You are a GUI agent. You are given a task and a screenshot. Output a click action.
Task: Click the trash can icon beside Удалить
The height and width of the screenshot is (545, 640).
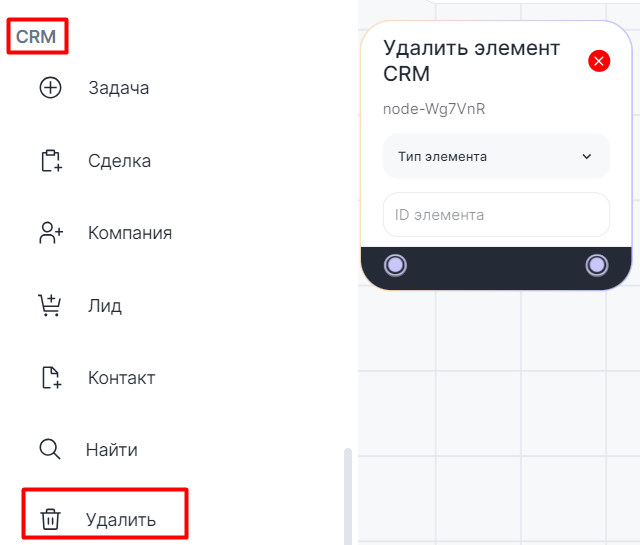tap(50, 519)
